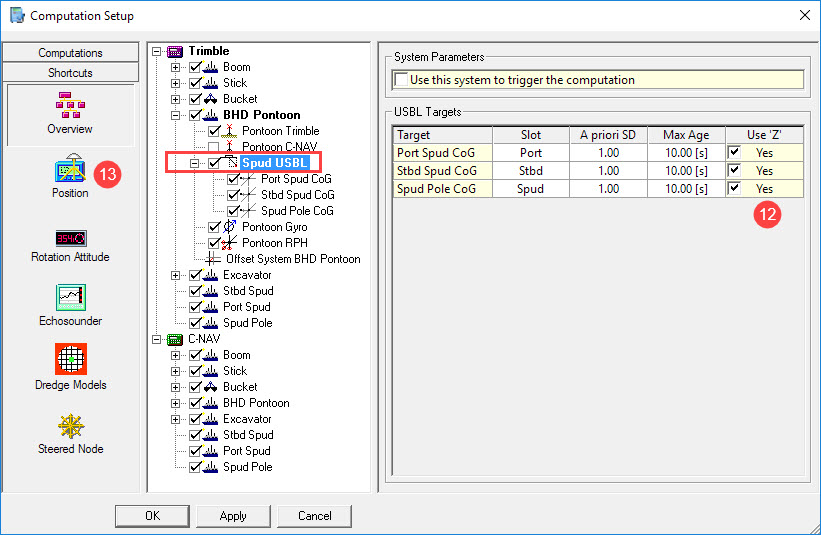The height and width of the screenshot is (535, 821).
Task: Open the Position section icon
Action: click(70, 168)
